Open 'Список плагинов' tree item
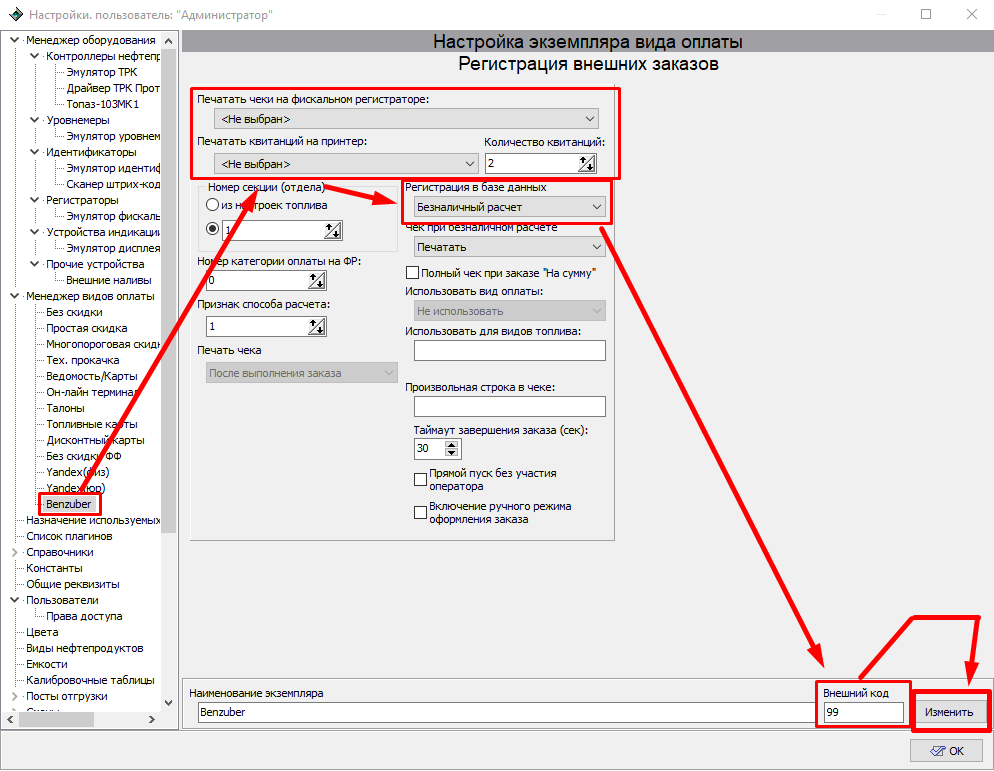Viewport: 994px width, 771px height. tap(69, 536)
